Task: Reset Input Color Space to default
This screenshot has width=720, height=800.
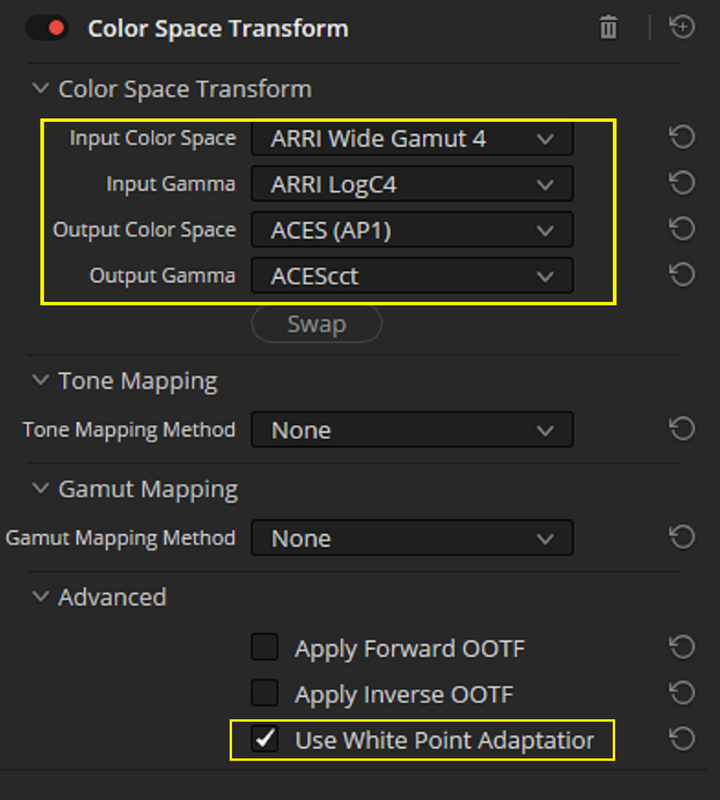Action: pyautogui.click(x=682, y=137)
